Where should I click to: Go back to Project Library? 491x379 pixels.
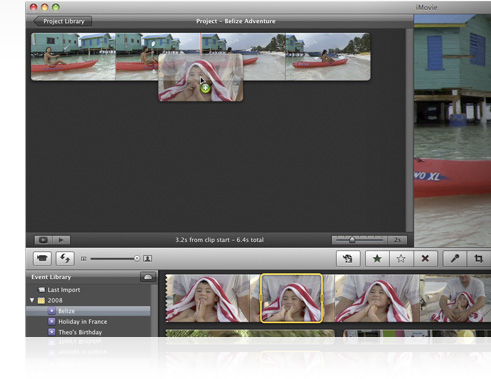pyautogui.click(x=63, y=21)
